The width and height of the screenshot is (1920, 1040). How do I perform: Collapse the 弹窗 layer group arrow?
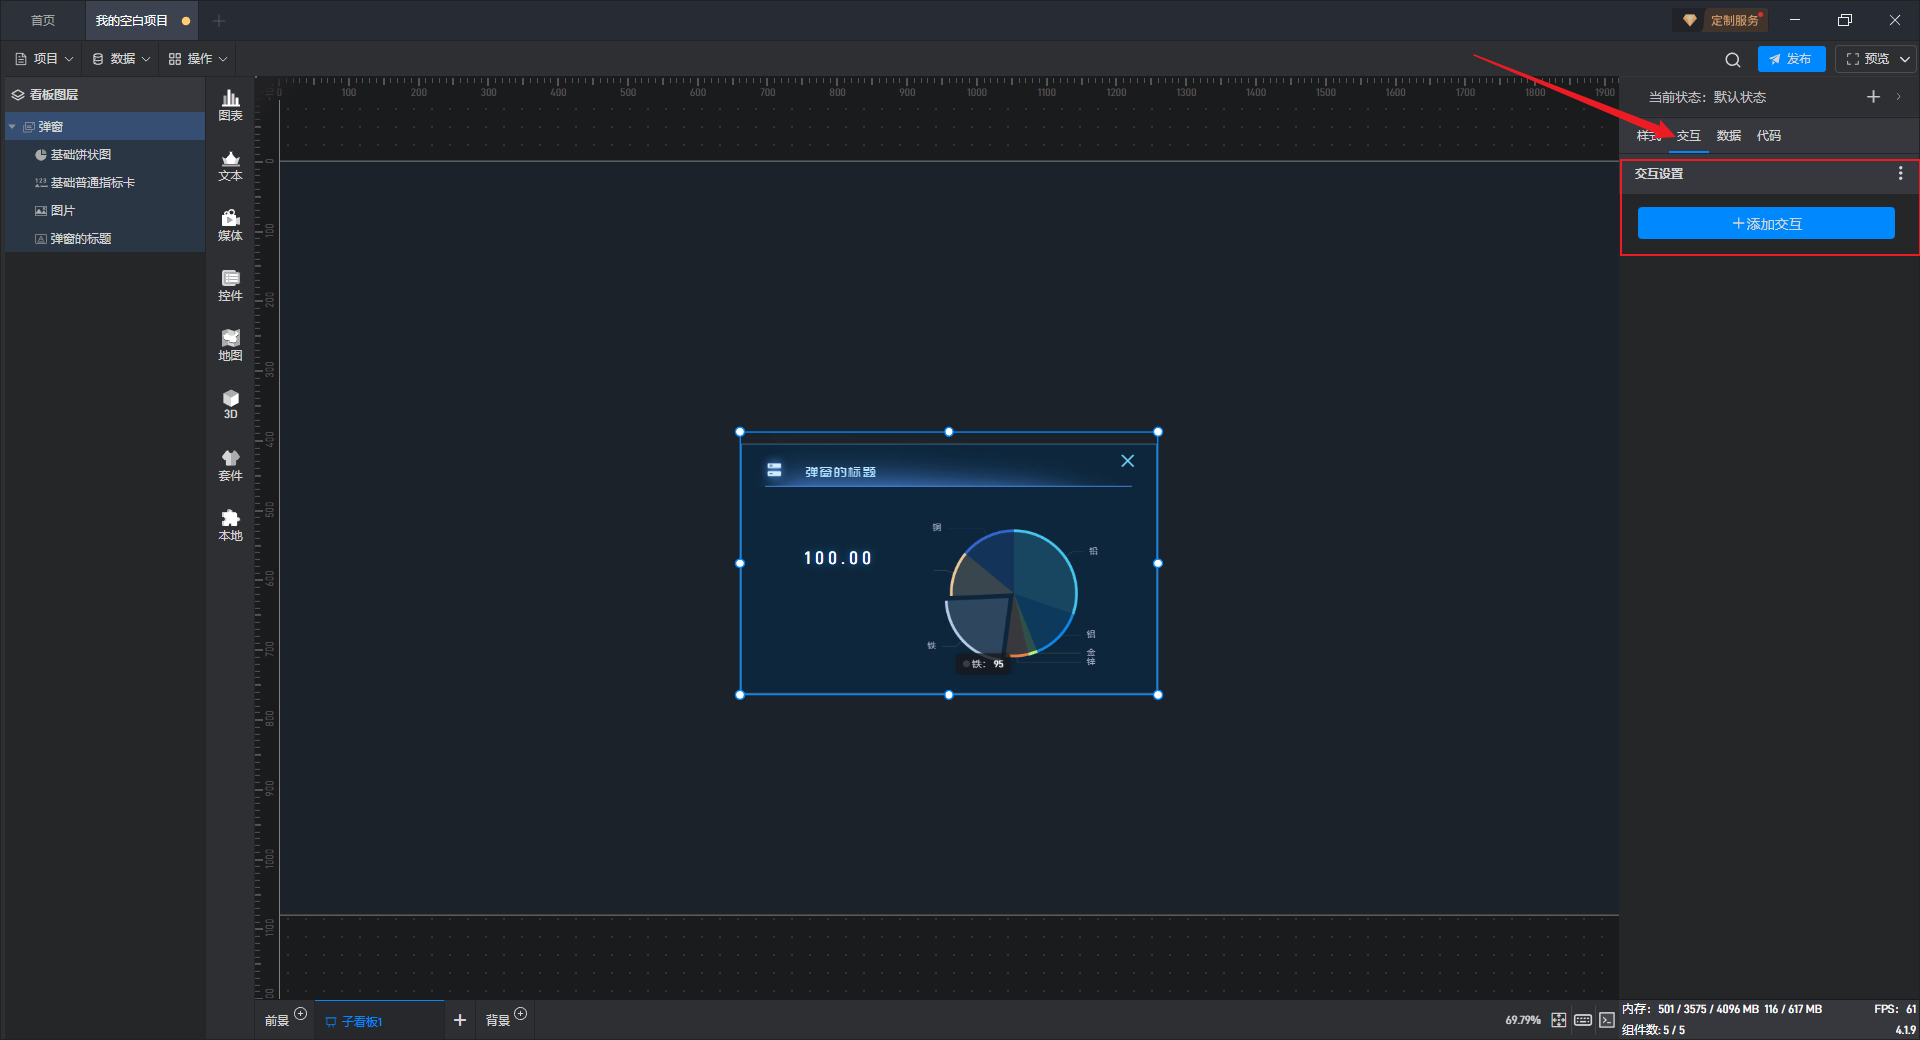click(12, 127)
